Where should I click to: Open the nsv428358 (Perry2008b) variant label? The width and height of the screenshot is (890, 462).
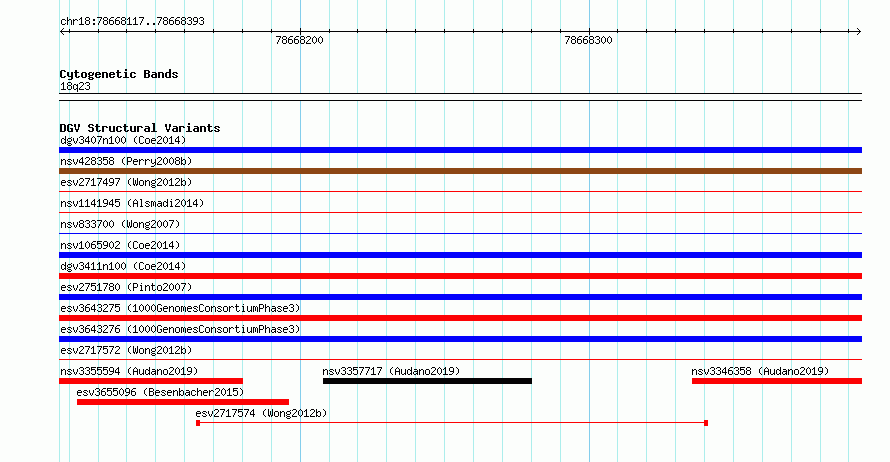pos(126,161)
